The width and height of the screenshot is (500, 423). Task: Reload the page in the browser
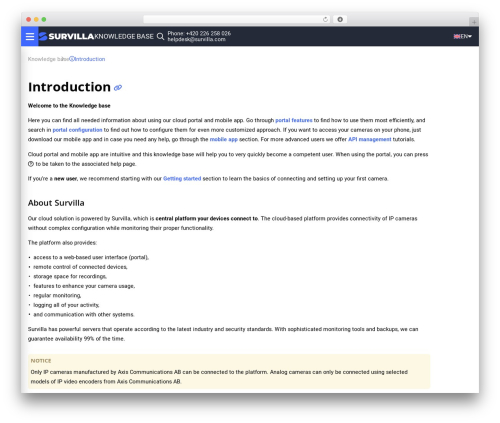coord(325,19)
